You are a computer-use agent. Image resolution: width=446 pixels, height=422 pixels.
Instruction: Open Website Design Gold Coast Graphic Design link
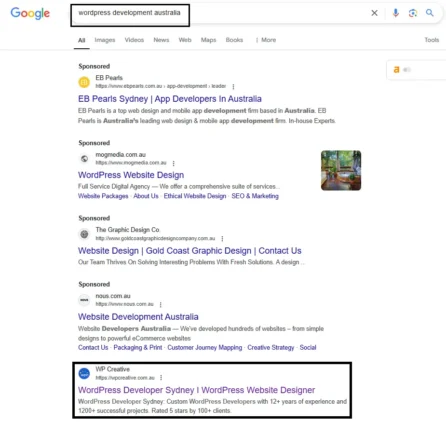tap(190, 251)
